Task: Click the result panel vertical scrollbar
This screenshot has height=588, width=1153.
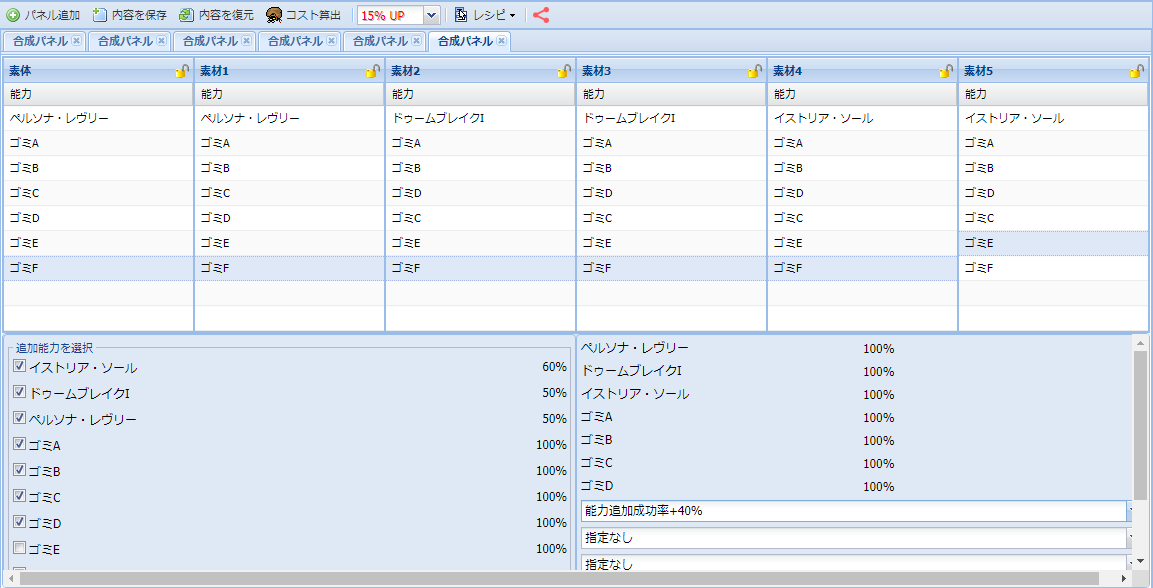Action: (x=1140, y=424)
